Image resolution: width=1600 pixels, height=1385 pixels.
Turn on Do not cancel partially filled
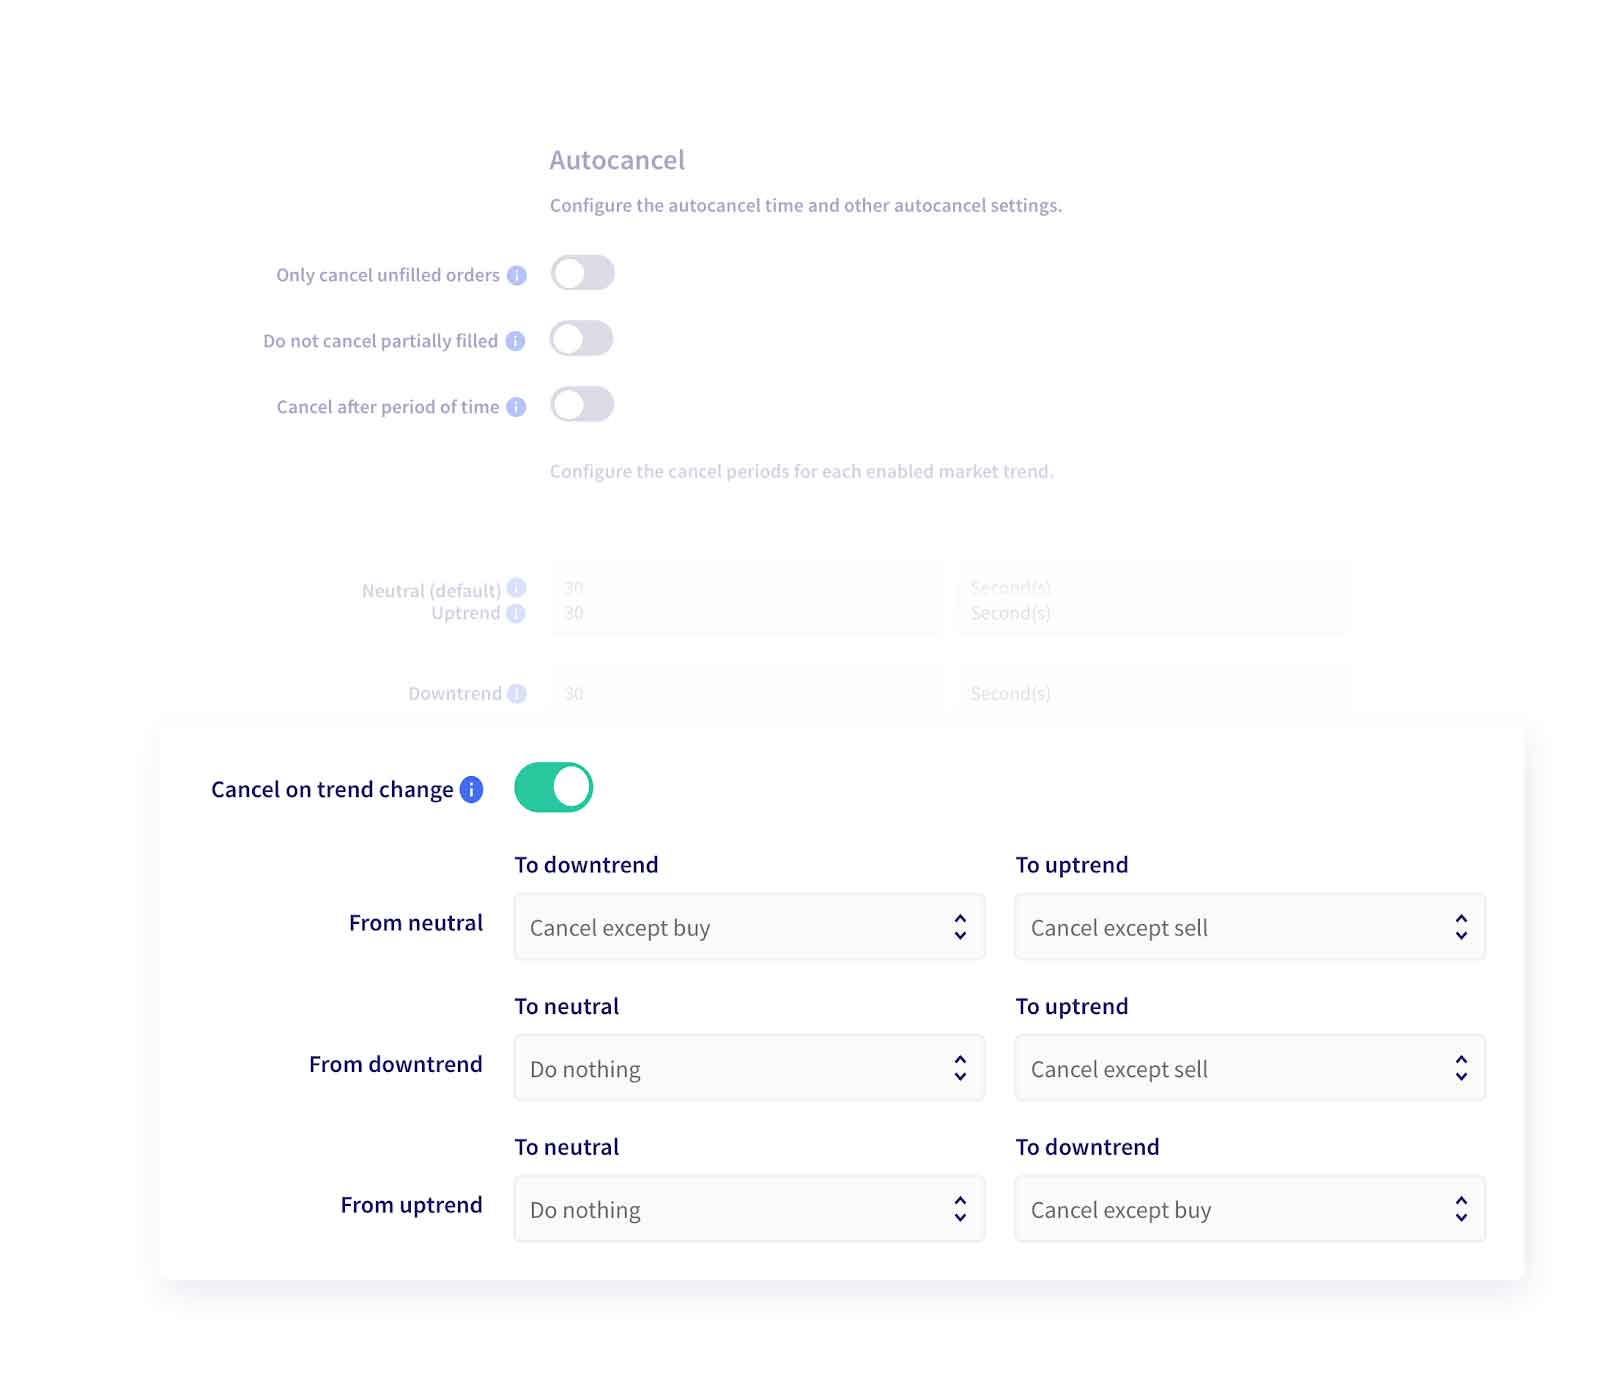click(582, 339)
